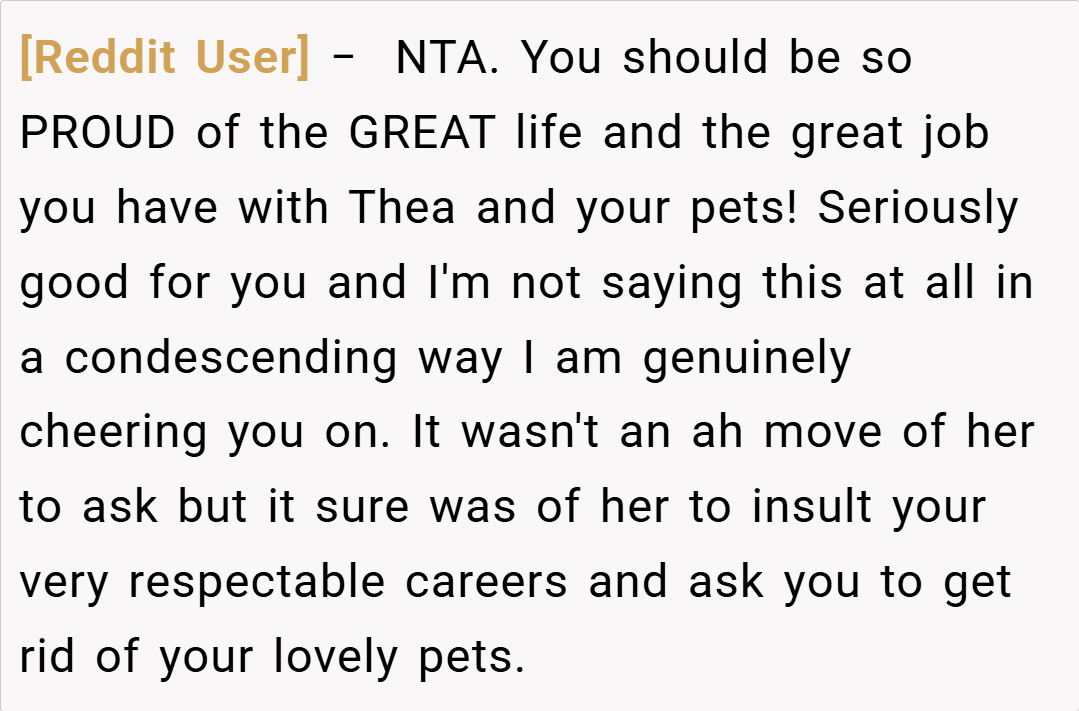The width and height of the screenshot is (1079, 711).
Task: Click the word "cheering"
Action: 113,433
